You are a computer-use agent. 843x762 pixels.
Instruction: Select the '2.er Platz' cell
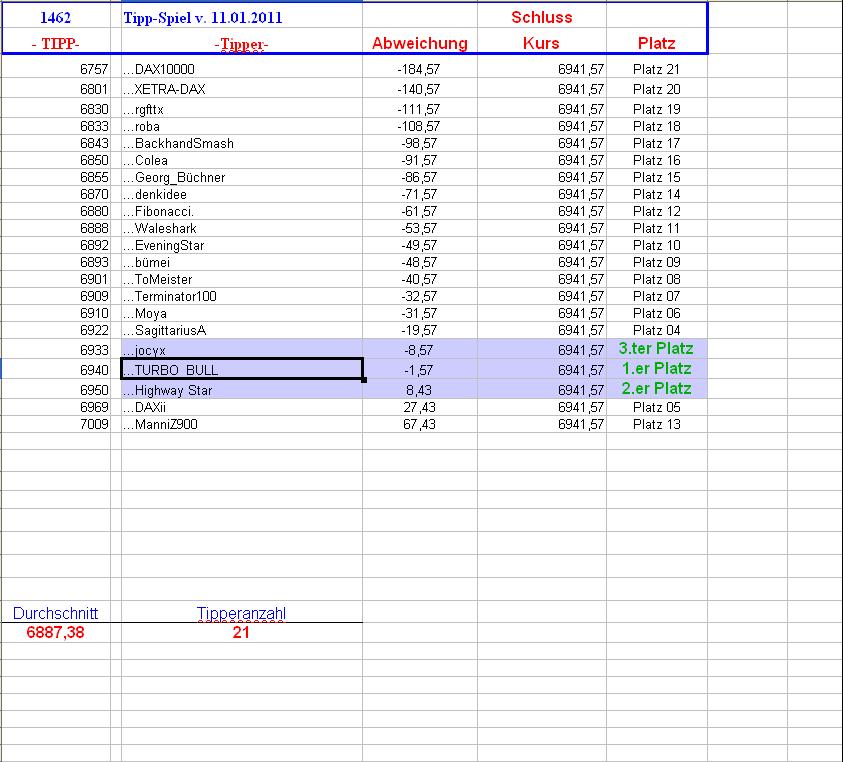656,389
